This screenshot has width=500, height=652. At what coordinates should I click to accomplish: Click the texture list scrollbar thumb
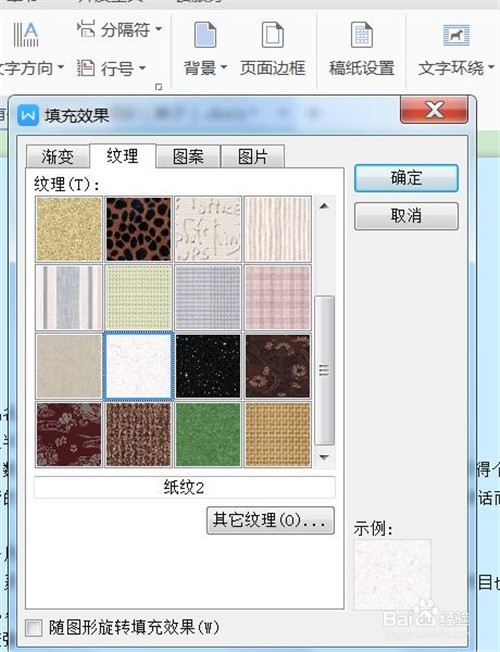coord(324,370)
